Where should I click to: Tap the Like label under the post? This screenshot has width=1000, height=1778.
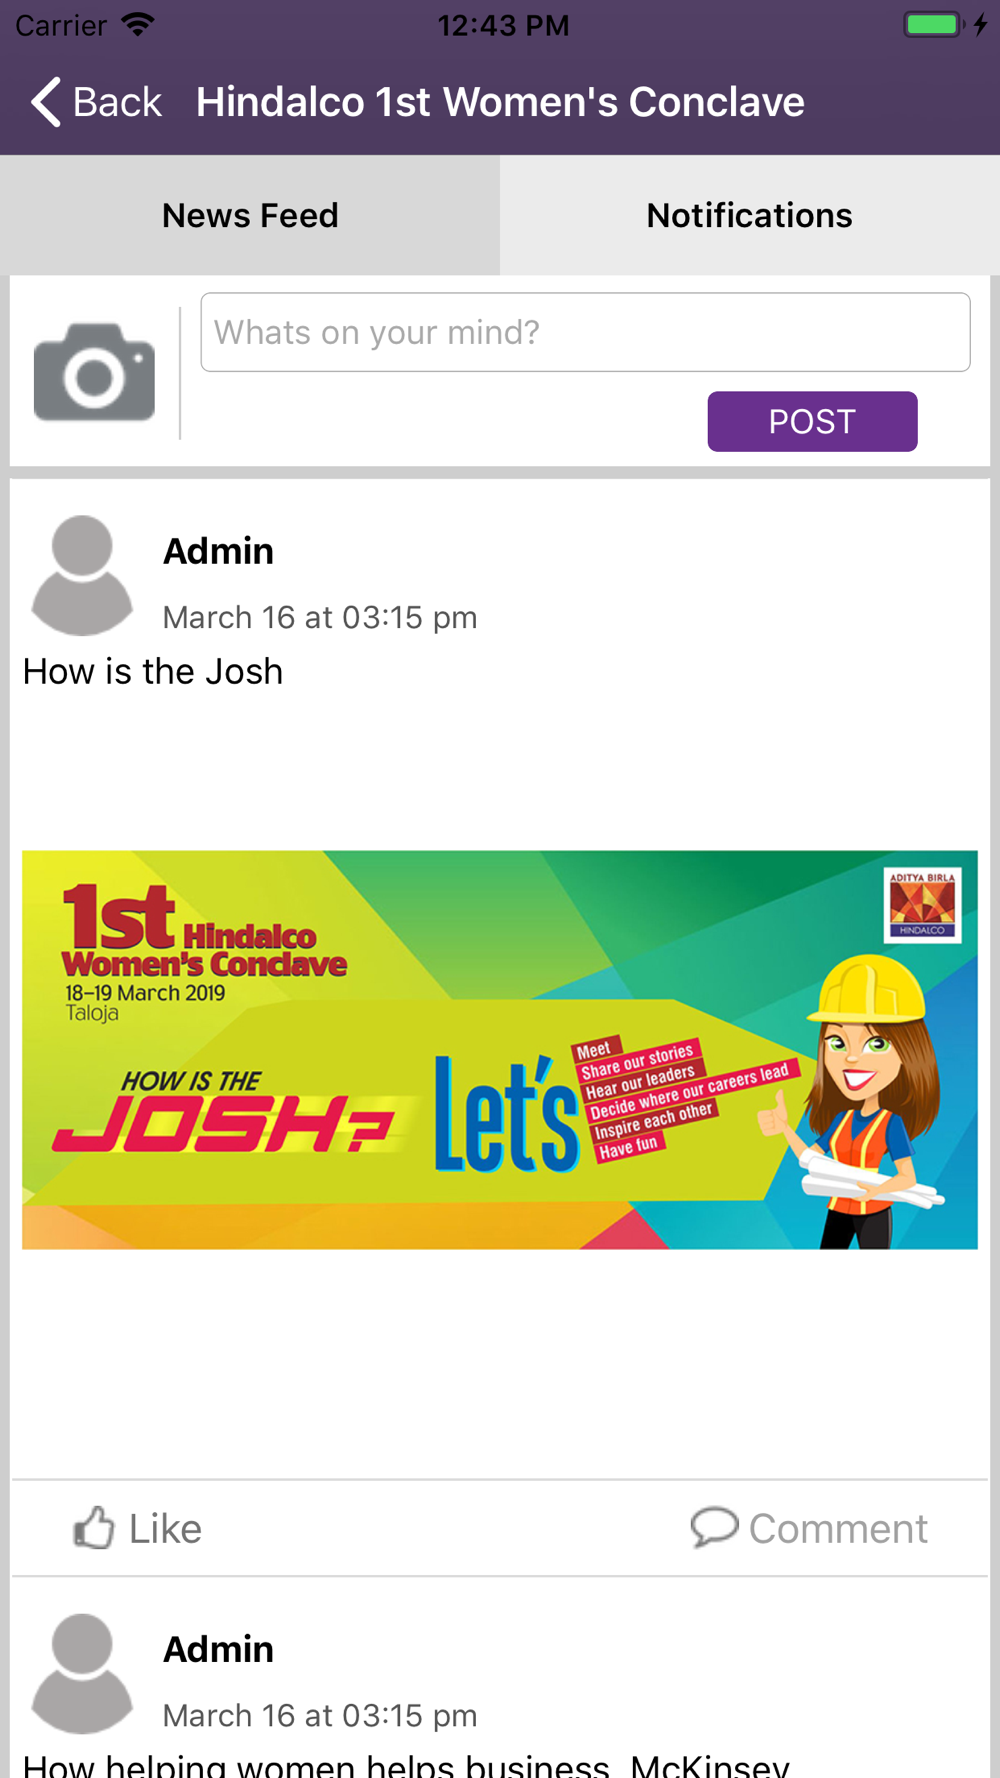(165, 1529)
